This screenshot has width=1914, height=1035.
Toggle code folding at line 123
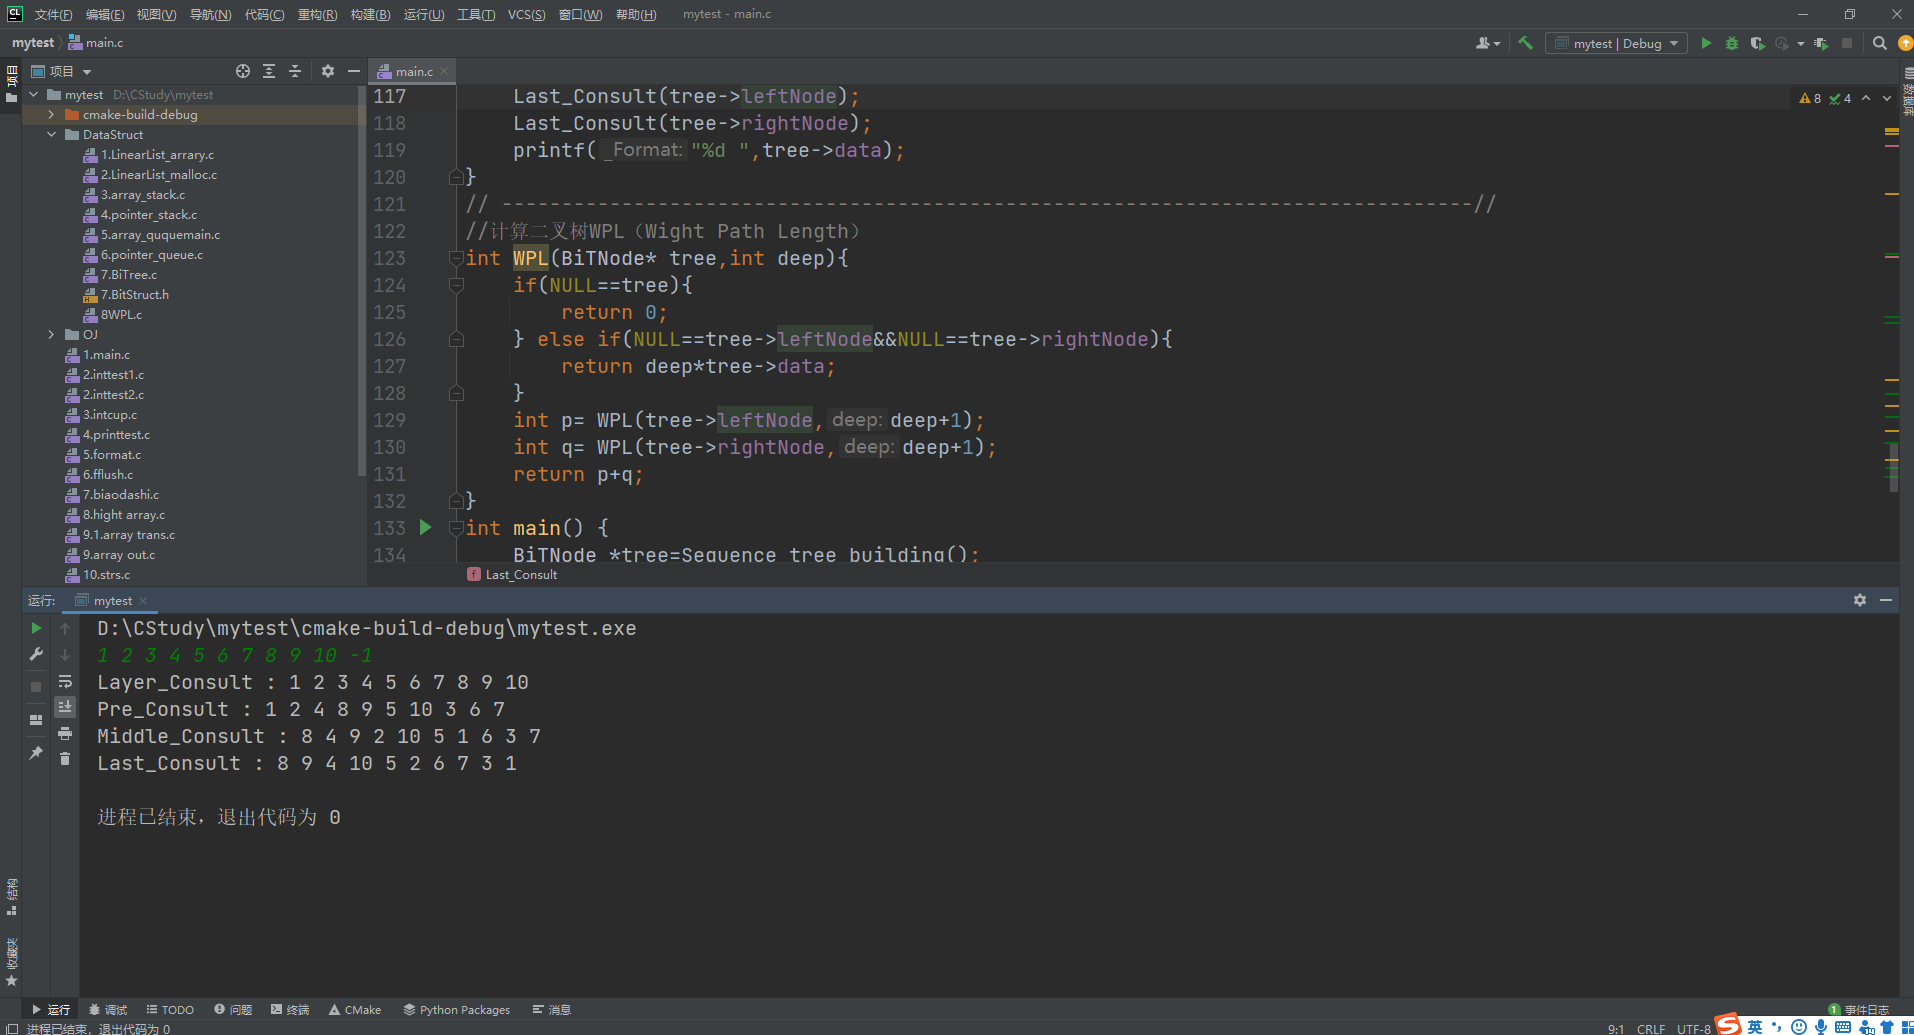pyautogui.click(x=456, y=258)
